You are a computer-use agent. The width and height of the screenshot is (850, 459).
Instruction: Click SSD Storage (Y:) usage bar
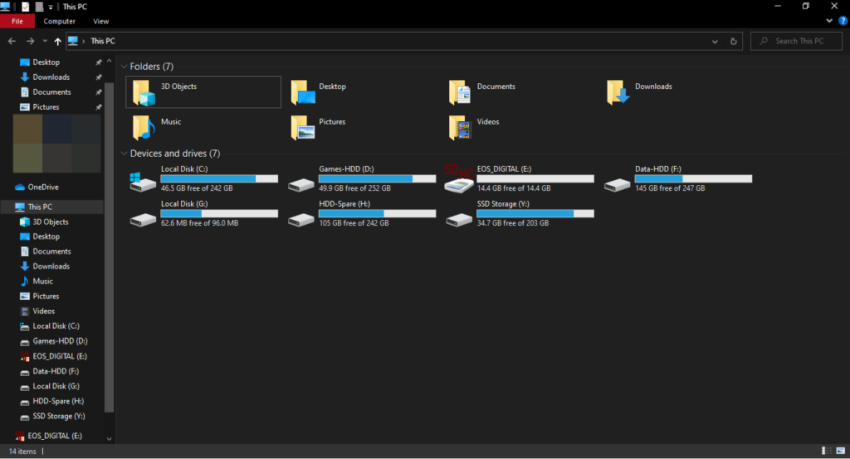pyautogui.click(x=535, y=214)
